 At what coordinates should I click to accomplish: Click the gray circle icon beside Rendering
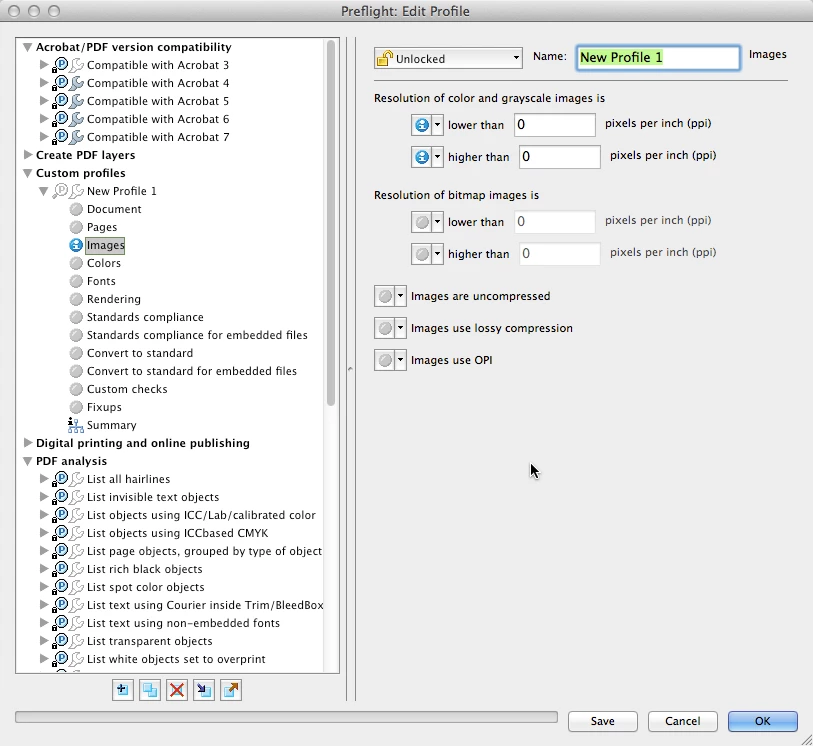point(76,299)
